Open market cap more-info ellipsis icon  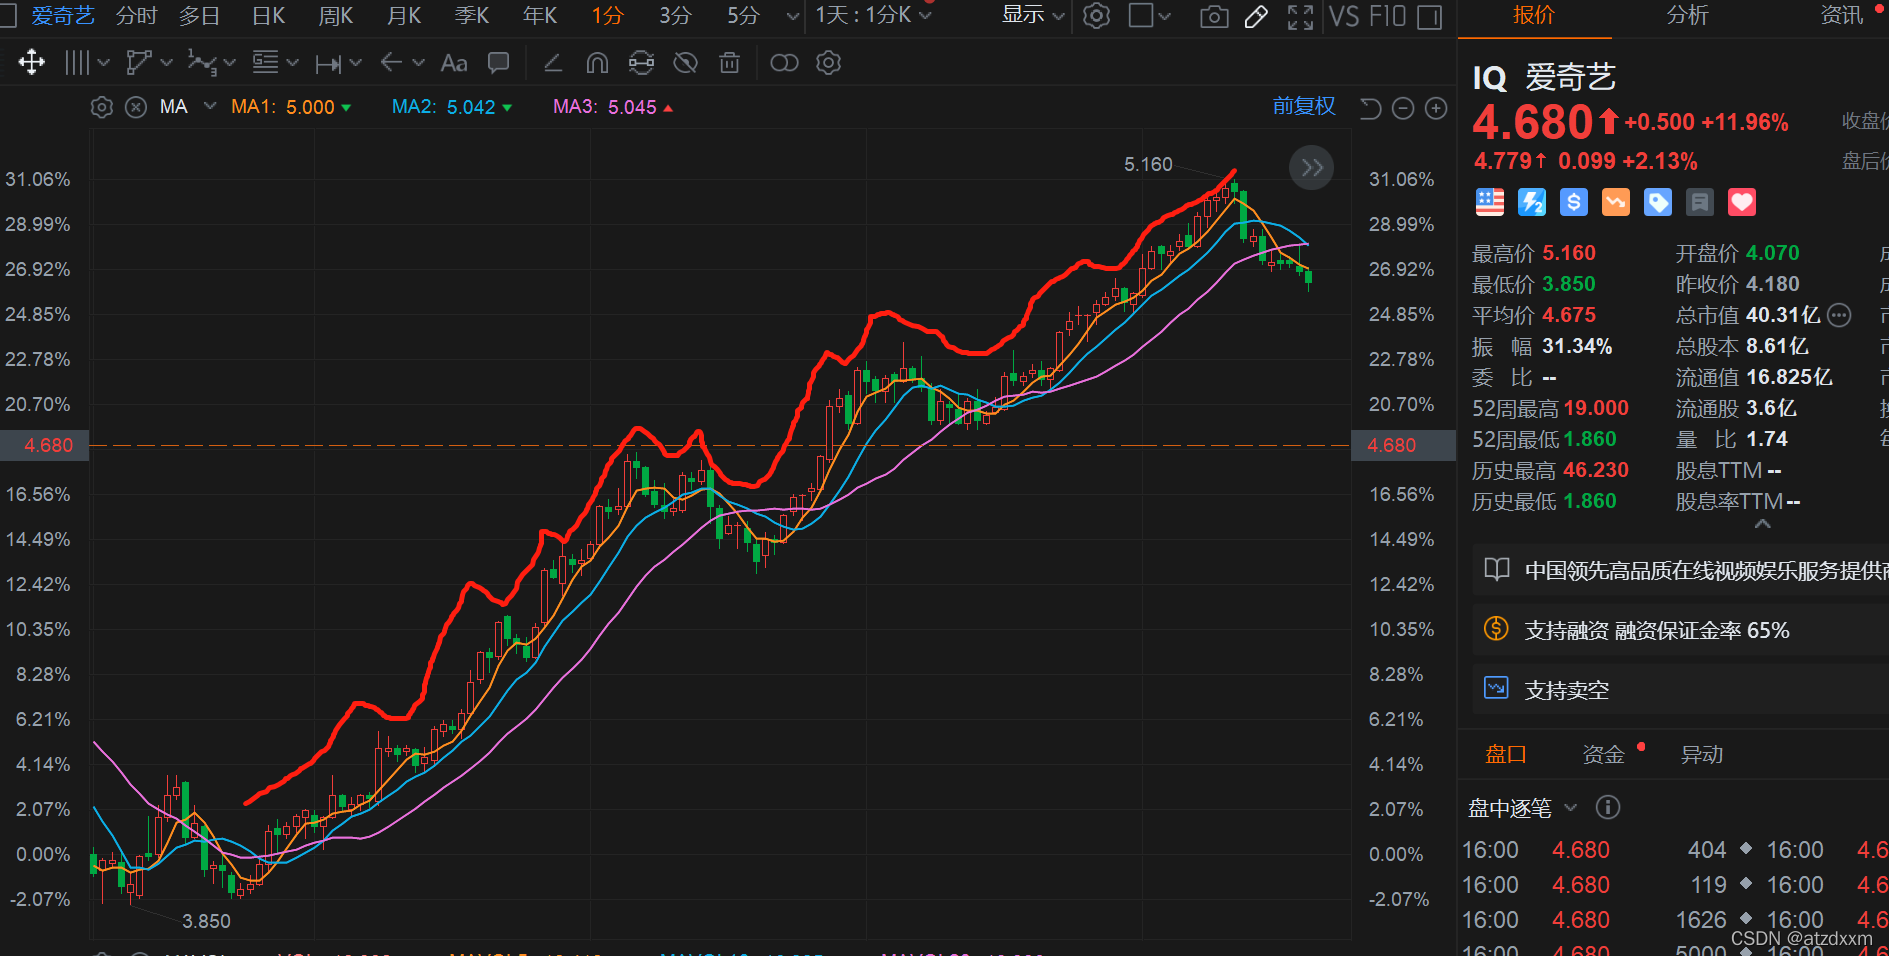pos(1839,316)
